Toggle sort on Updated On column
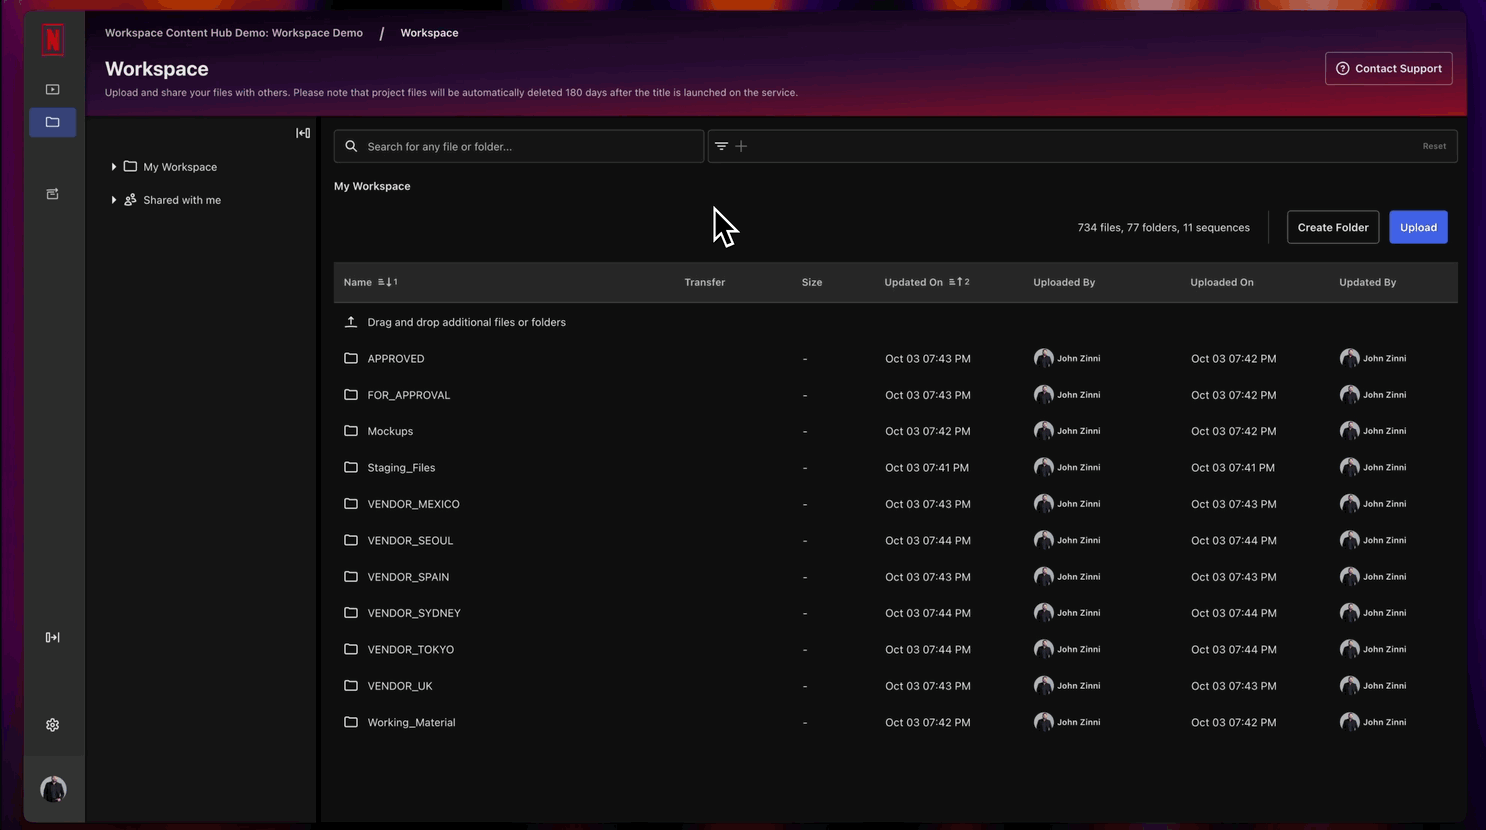 click(958, 282)
